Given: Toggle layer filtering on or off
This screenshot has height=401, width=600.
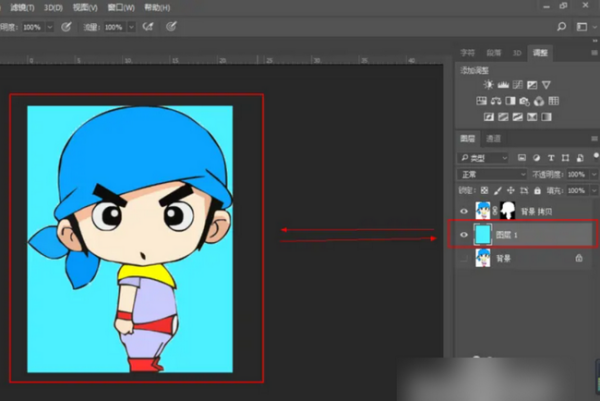Looking at the screenshot, I should point(596,155).
